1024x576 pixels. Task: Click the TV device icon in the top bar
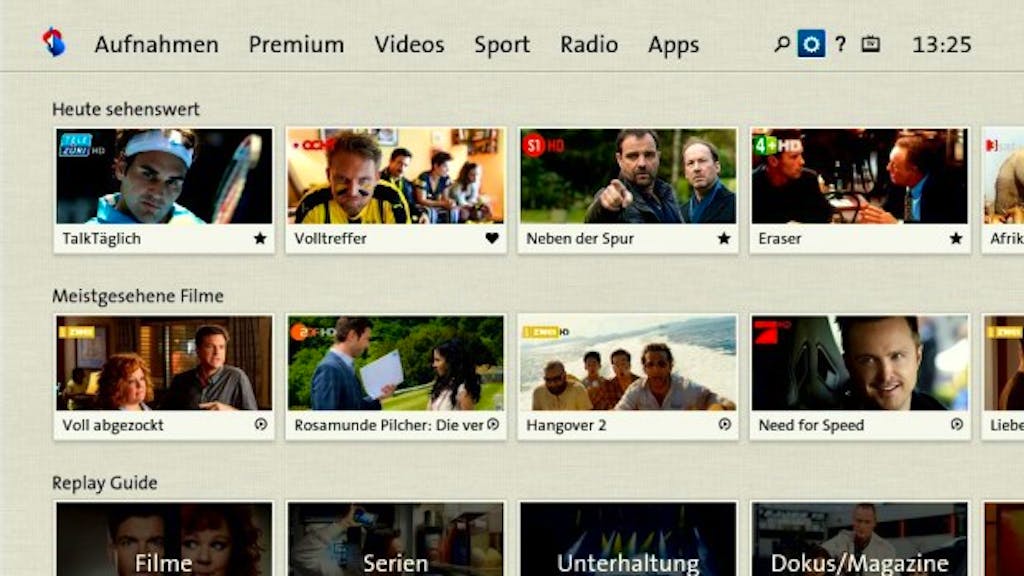(x=868, y=44)
